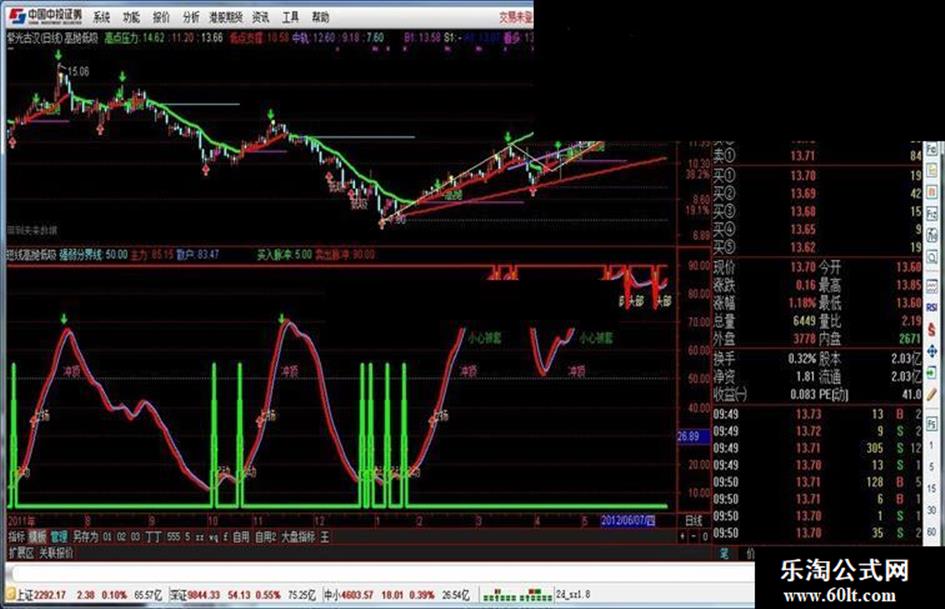Click the lower Fs icon in right toolbar
This screenshot has width=945, height=609.
[x=932, y=424]
